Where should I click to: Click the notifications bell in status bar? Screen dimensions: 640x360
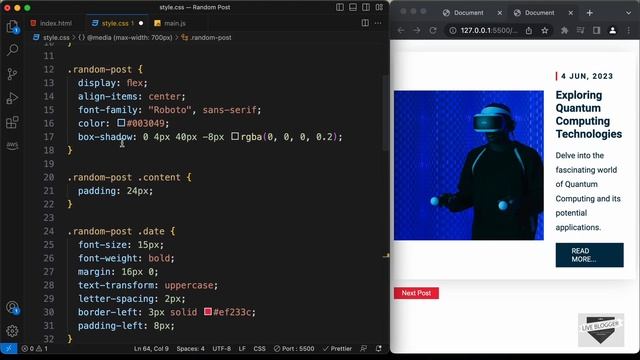pos(379,349)
